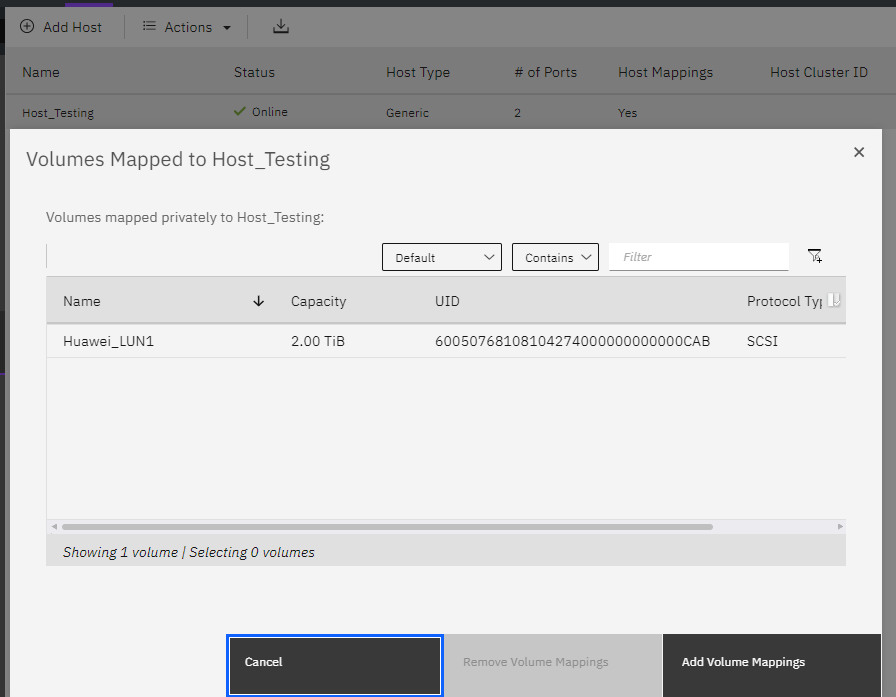The height and width of the screenshot is (697, 896).
Task: Click the Actions list icon
Action: click(x=149, y=27)
